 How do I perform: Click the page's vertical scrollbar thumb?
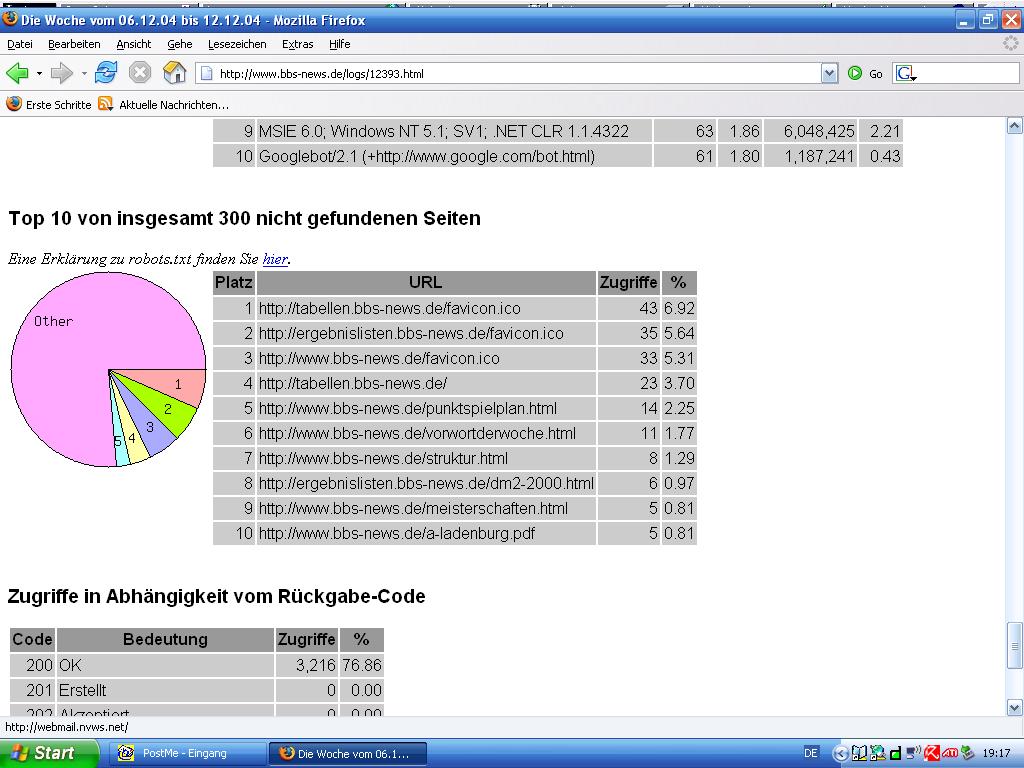(x=1015, y=645)
